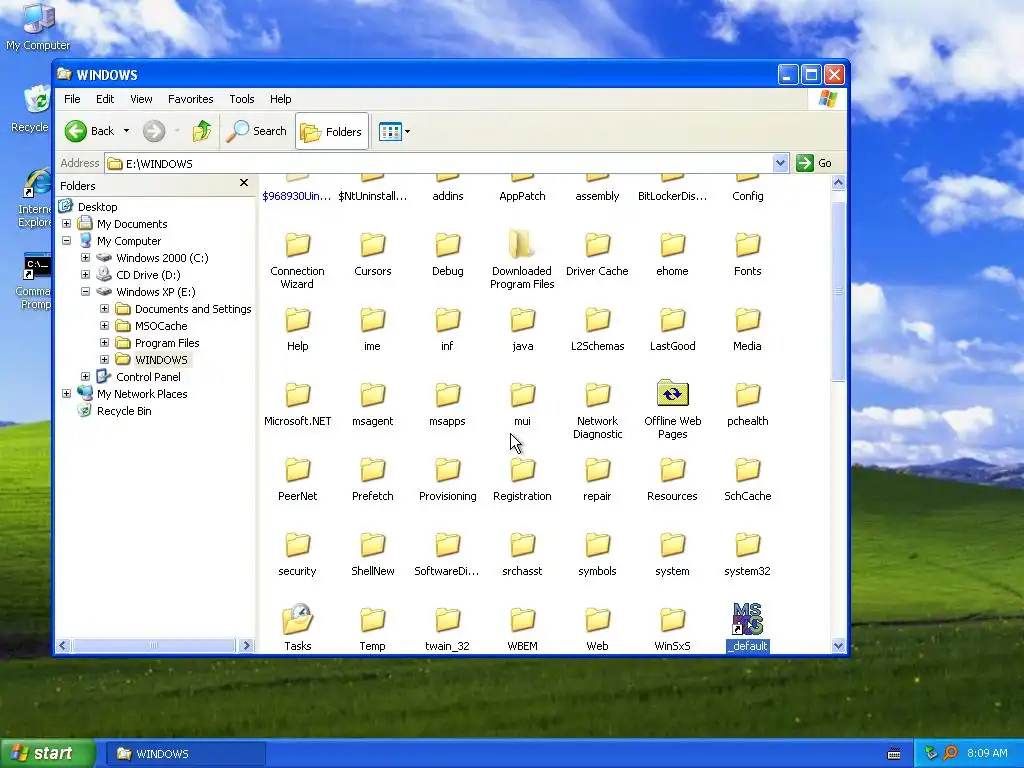This screenshot has height=768, width=1024.
Task: Expand Windows 2000 (C:) drive
Action: (86, 257)
